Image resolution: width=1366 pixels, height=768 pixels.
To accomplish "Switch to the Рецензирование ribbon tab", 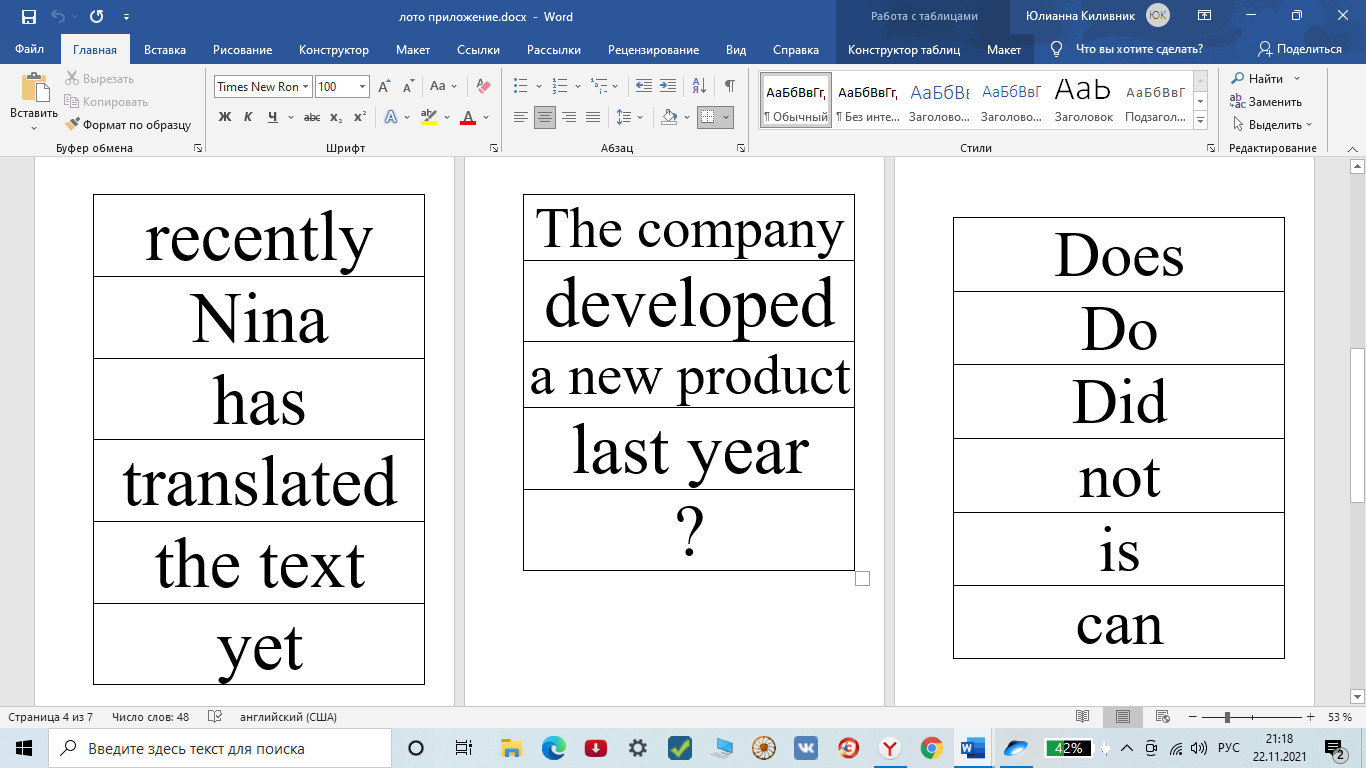I will pyautogui.click(x=654, y=49).
